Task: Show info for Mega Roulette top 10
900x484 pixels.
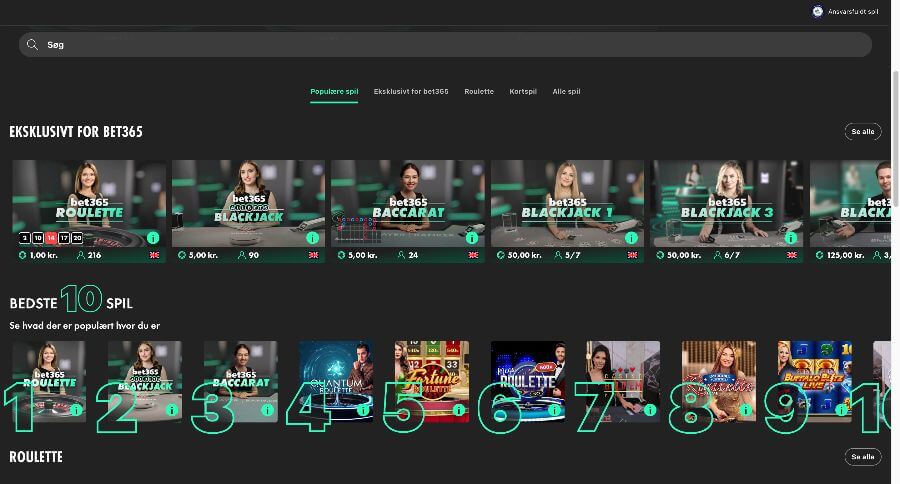Action: click(x=554, y=410)
